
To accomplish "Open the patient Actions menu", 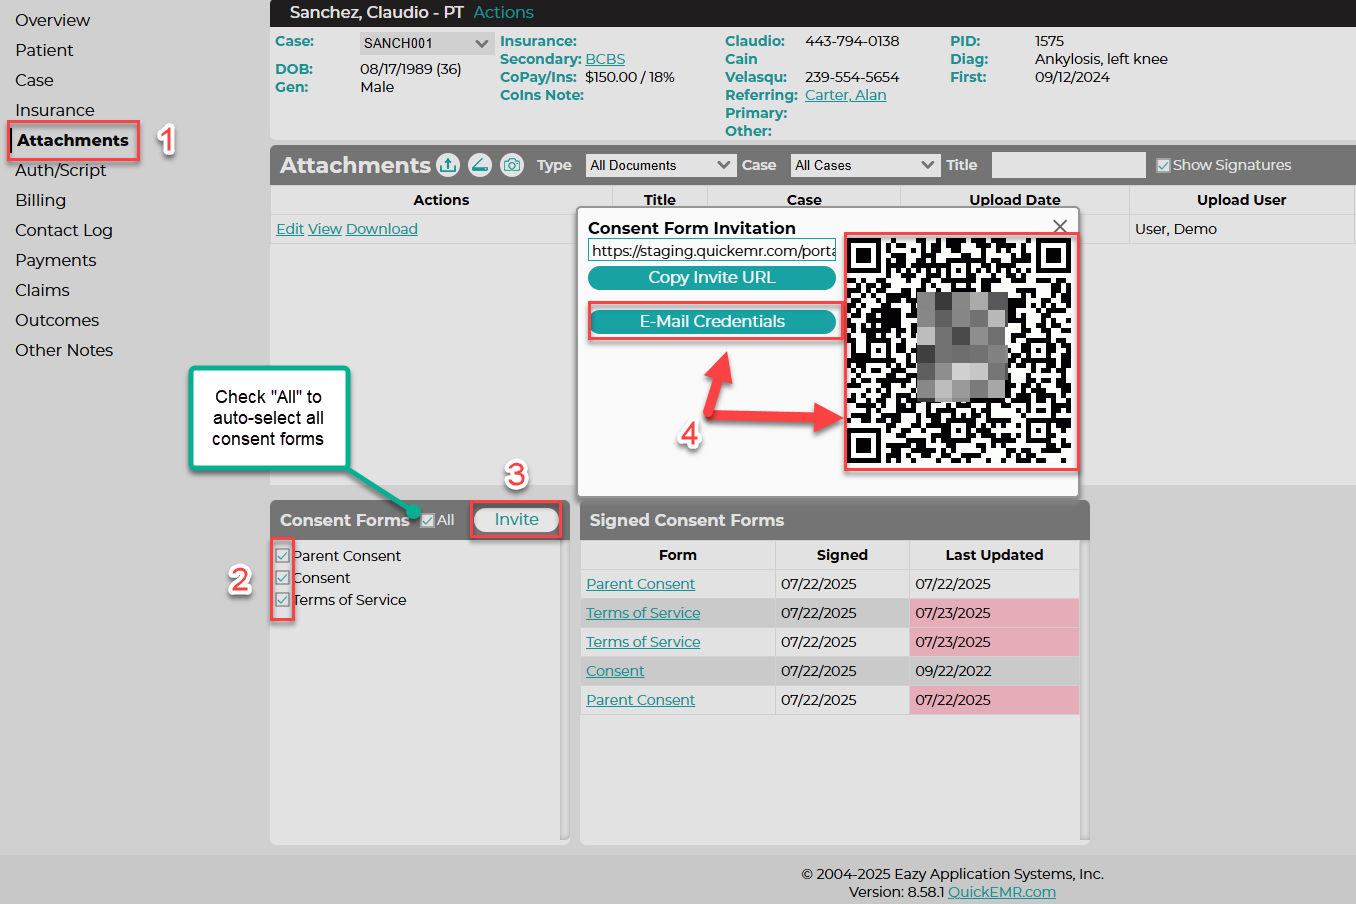I will [503, 12].
